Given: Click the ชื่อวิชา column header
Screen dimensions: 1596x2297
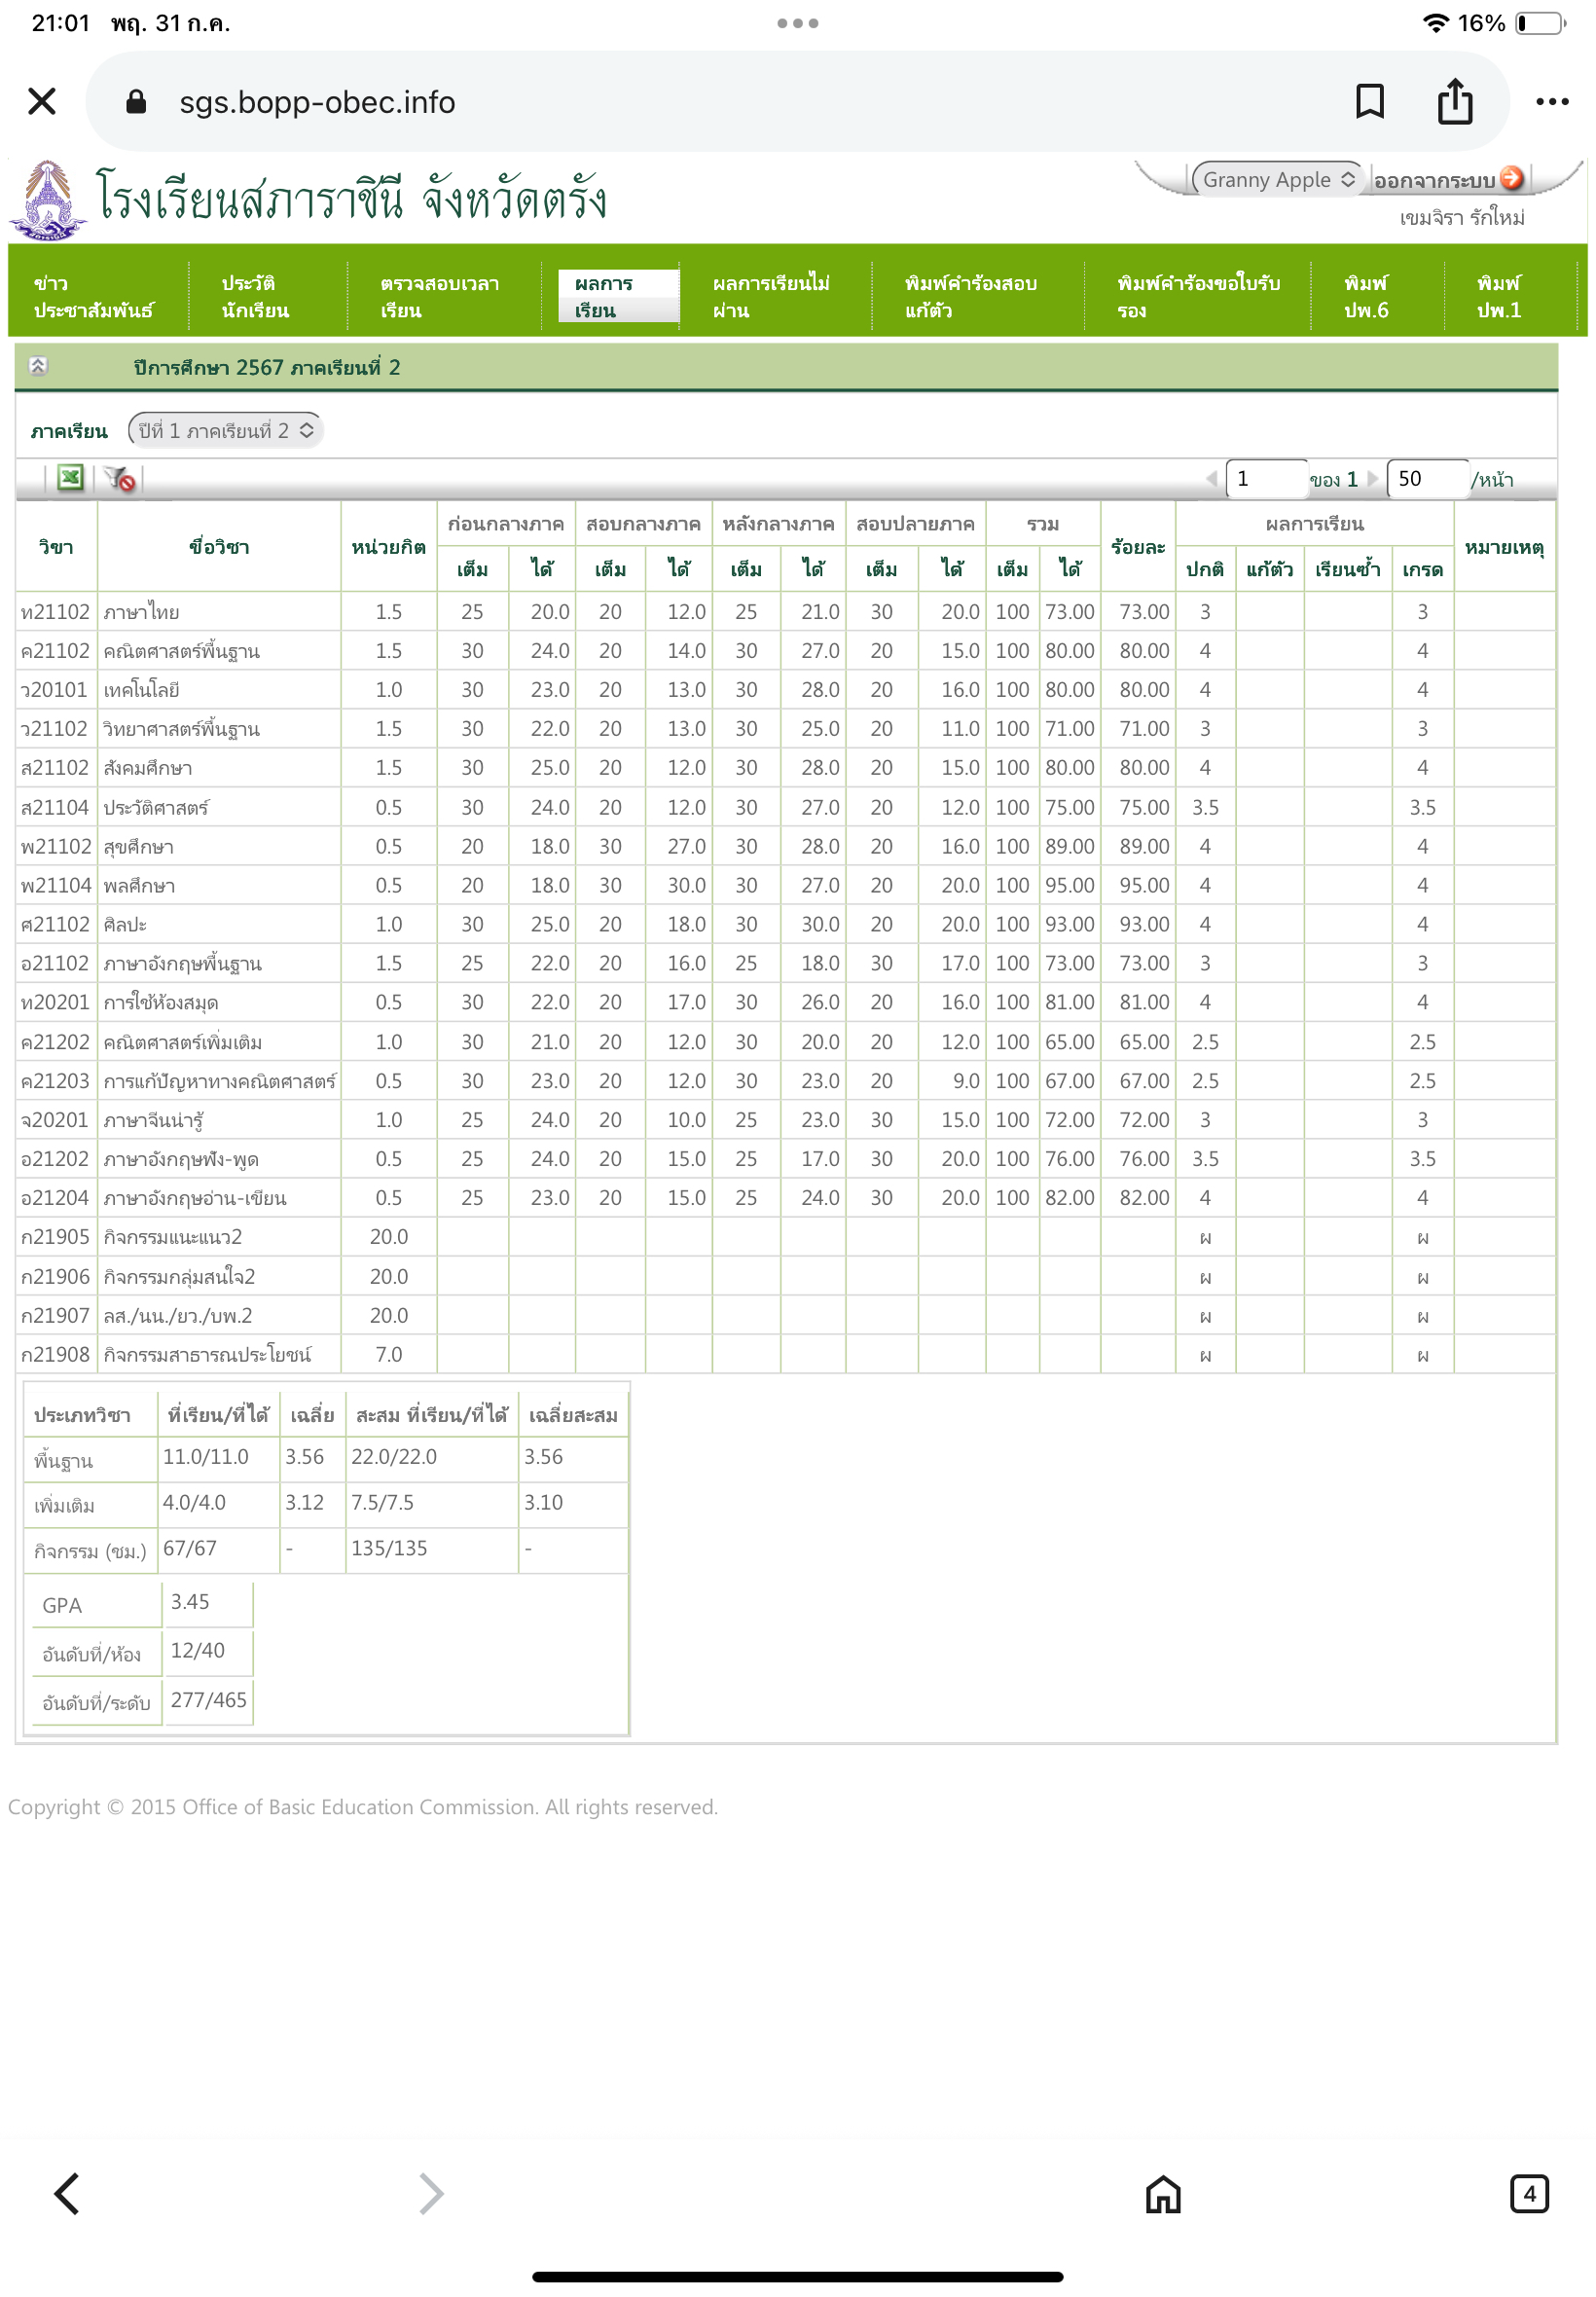Looking at the screenshot, I should pyautogui.click(x=219, y=546).
